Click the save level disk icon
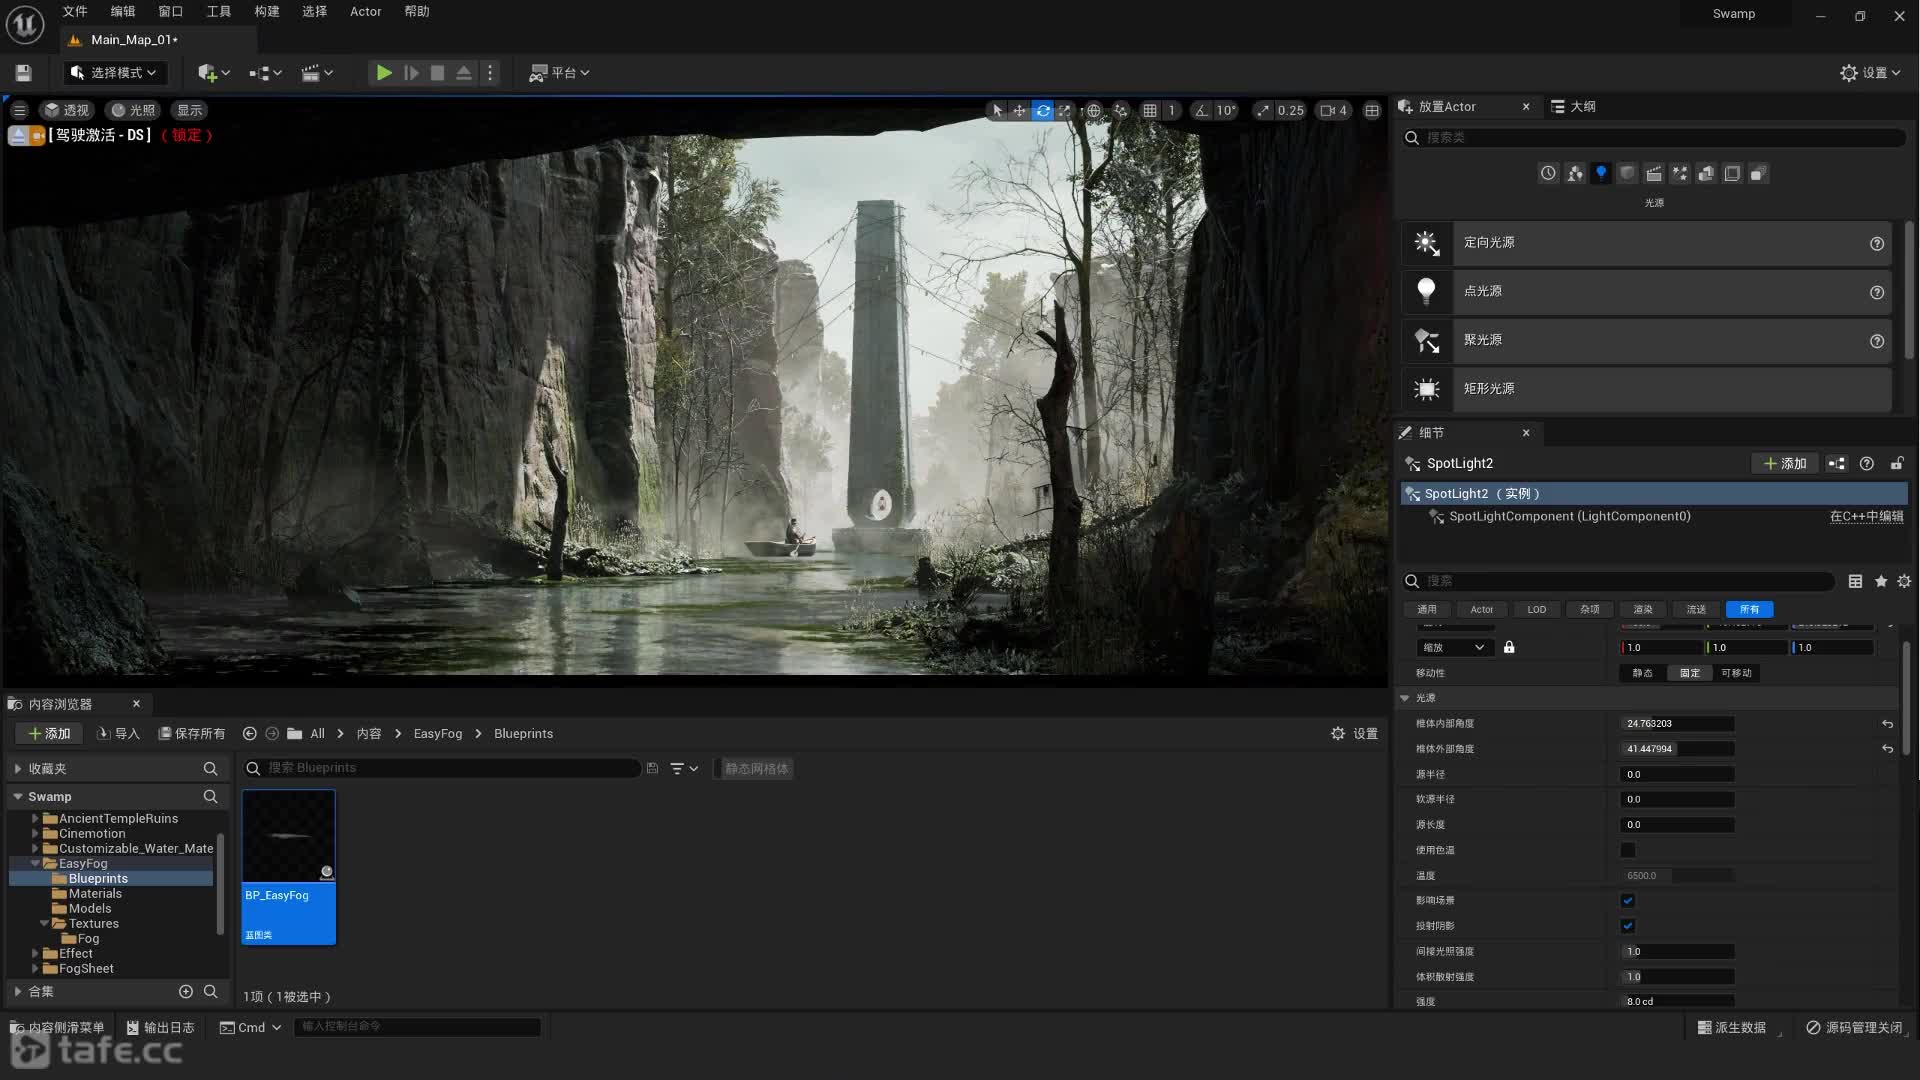This screenshot has height=1080, width=1920. (24, 73)
